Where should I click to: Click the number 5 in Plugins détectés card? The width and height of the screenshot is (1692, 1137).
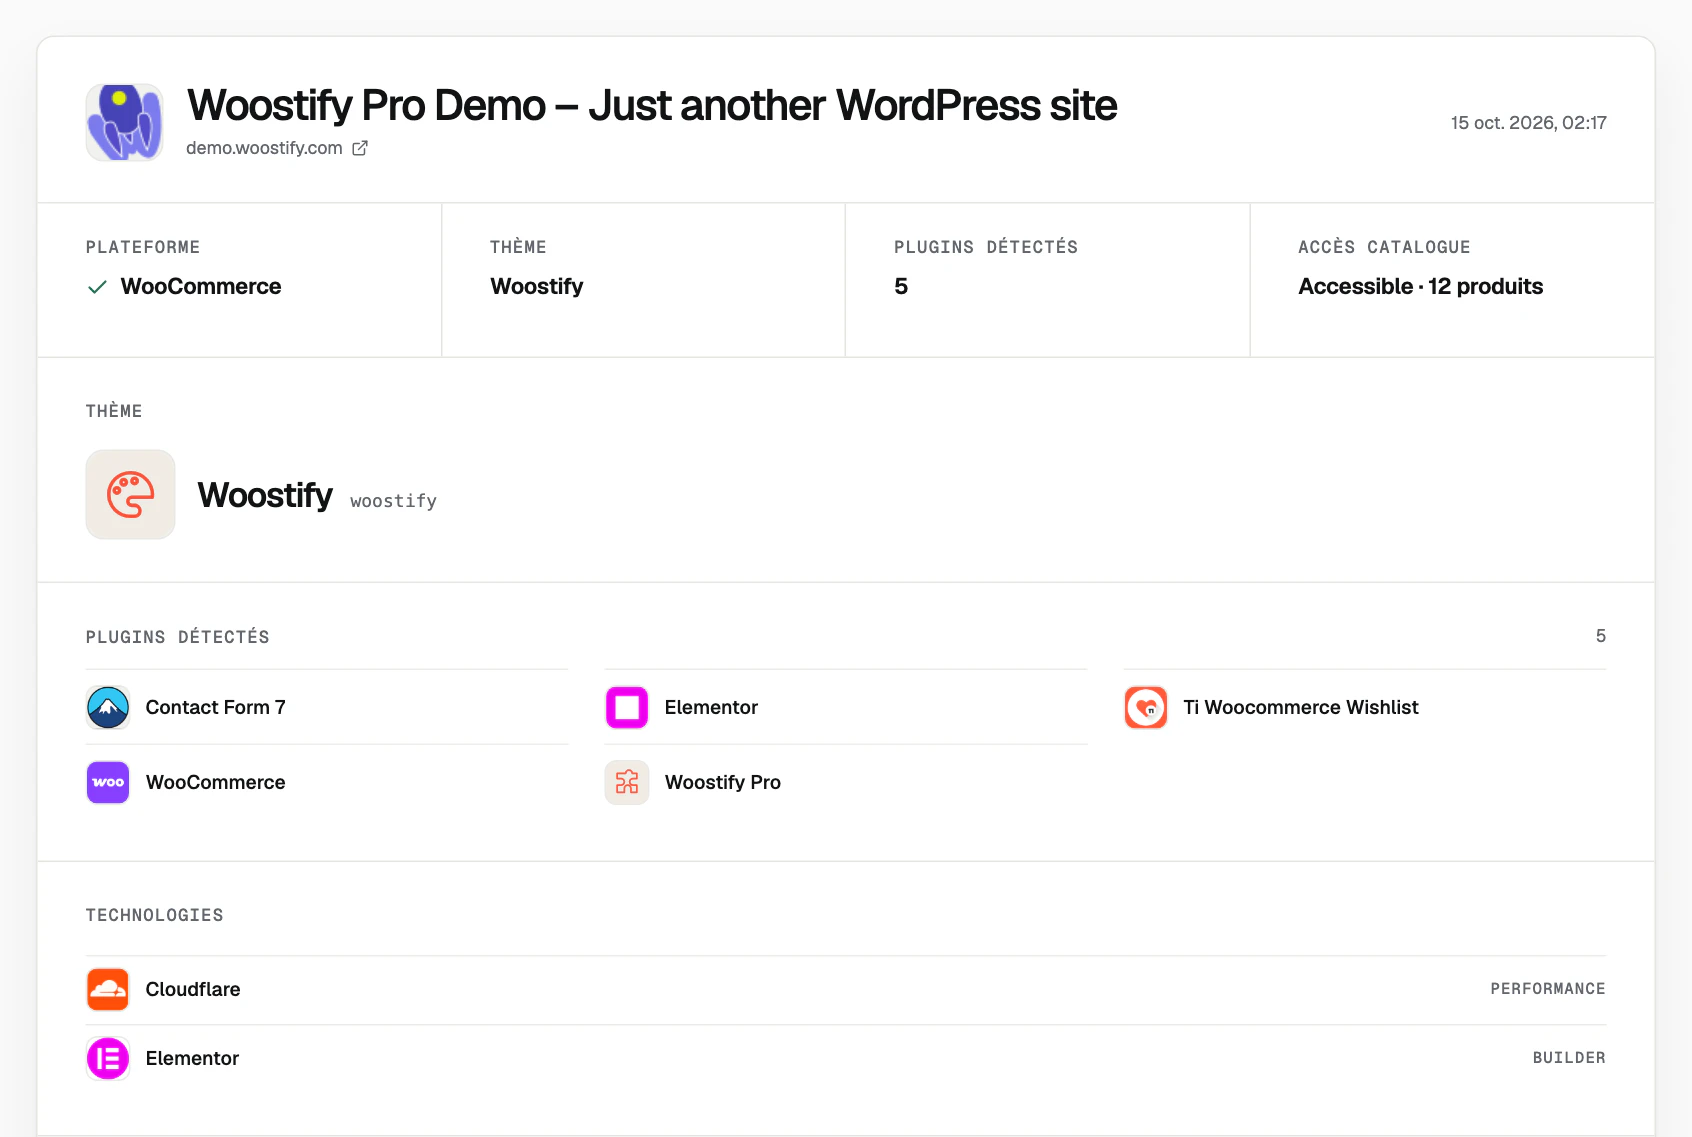point(901,287)
